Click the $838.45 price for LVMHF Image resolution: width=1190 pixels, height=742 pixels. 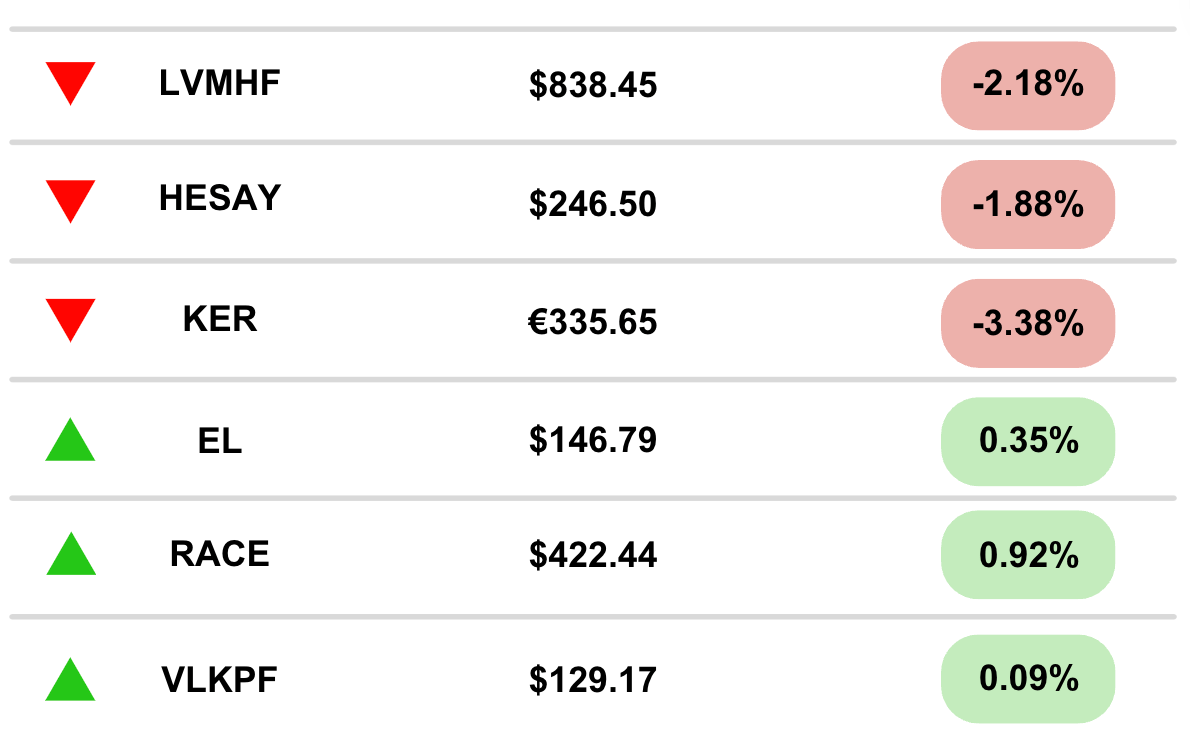click(x=593, y=86)
